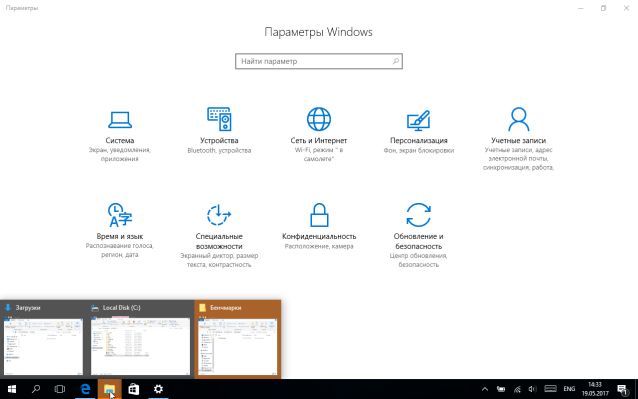The image size is (638, 399).
Task: Open the Store from the taskbar
Action: coord(133,389)
